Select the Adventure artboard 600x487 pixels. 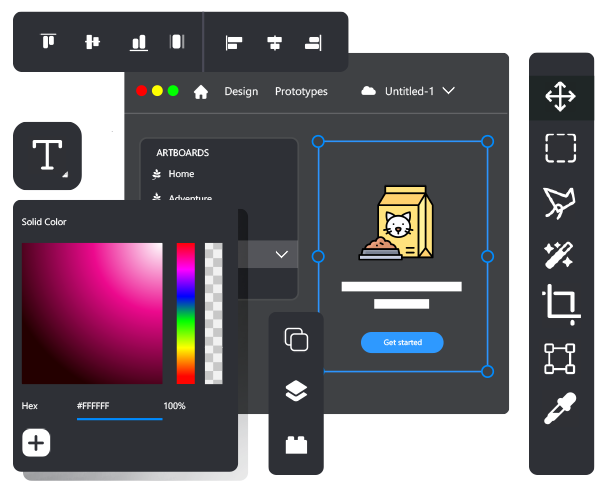[x=190, y=198]
